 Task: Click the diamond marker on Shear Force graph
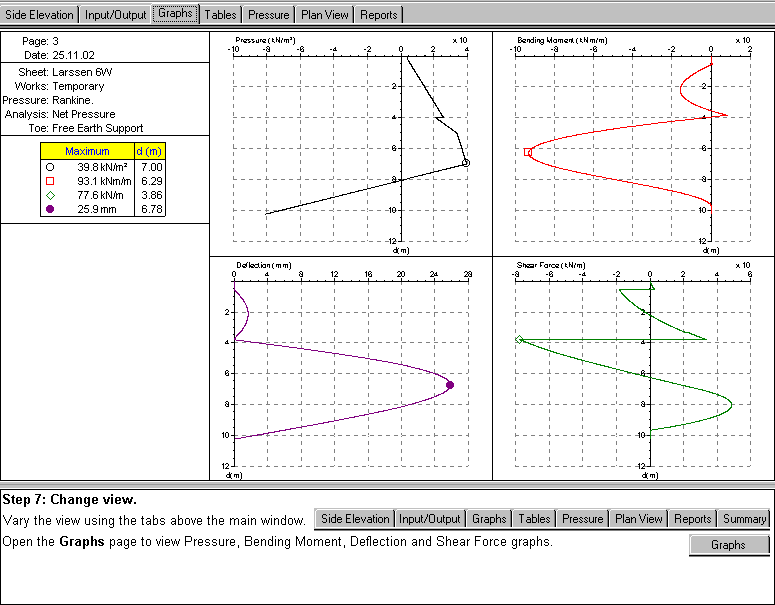click(x=519, y=340)
